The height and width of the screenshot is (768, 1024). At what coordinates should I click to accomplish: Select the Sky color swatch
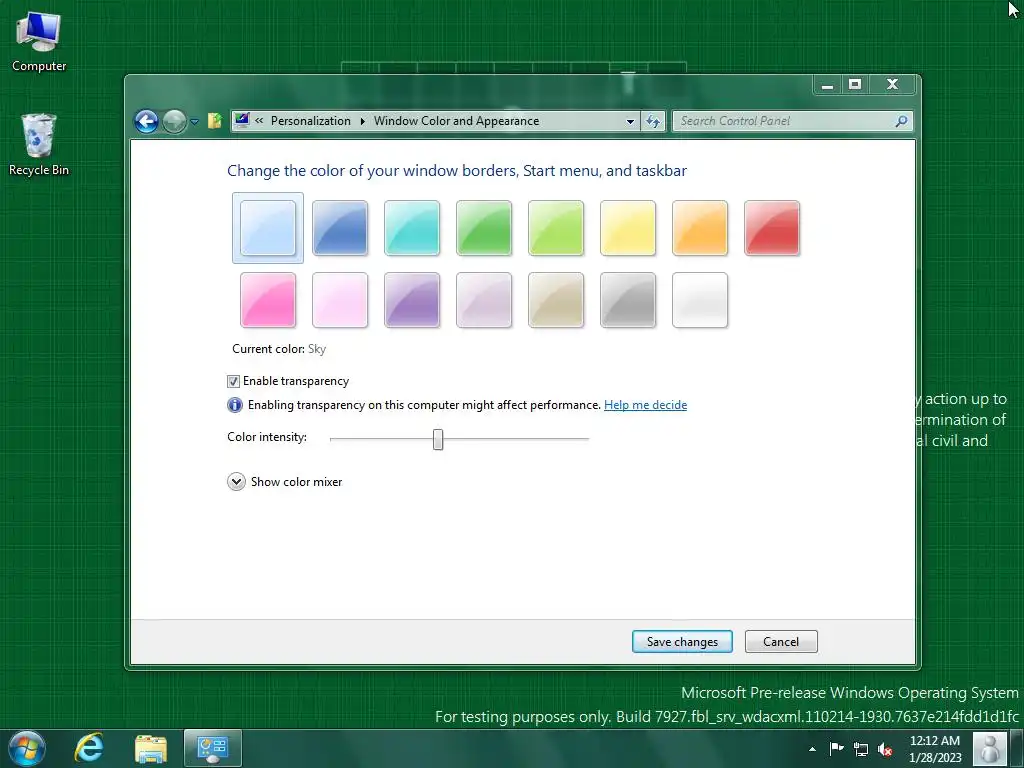(x=268, y=228)
